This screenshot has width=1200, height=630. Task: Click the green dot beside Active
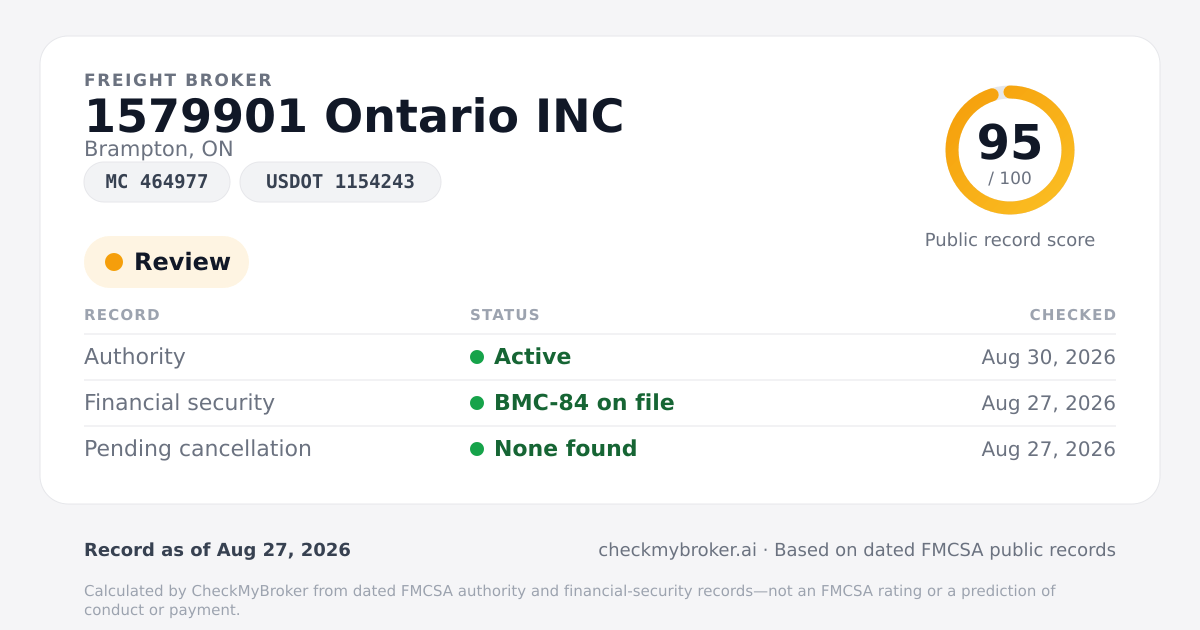(477, 357)
